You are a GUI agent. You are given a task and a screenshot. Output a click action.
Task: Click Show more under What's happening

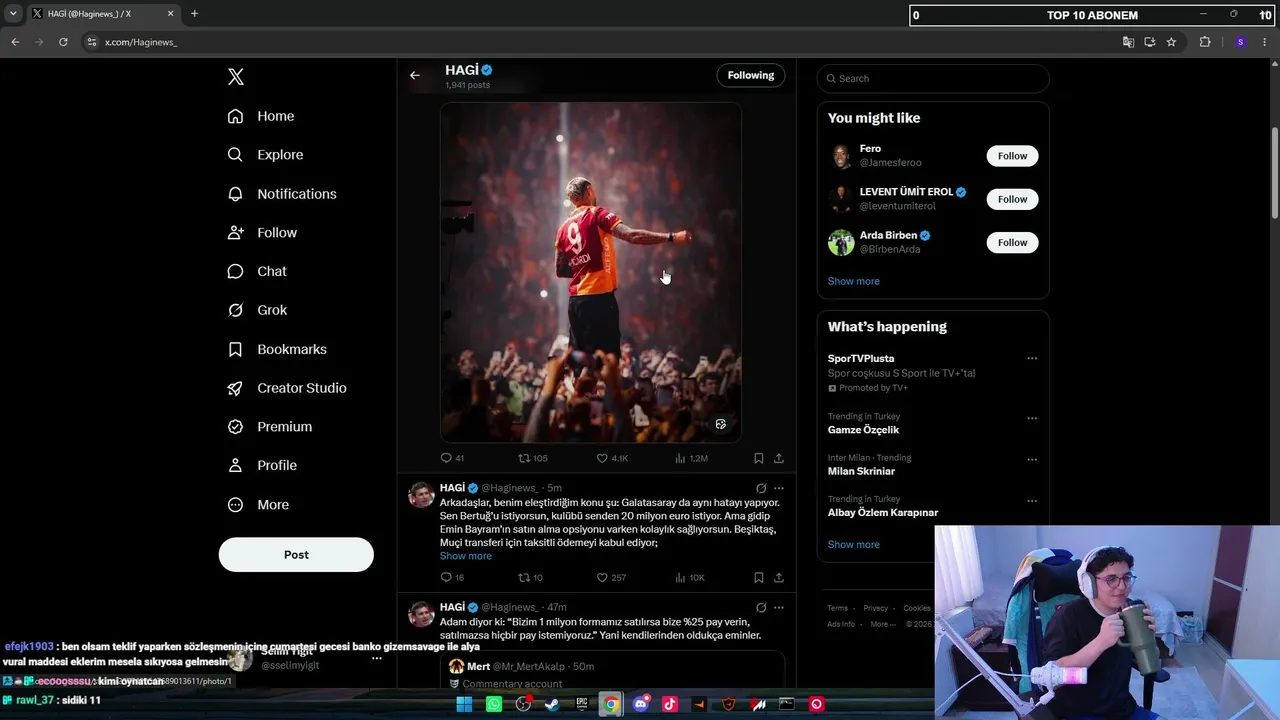click(x=854, y=545)
